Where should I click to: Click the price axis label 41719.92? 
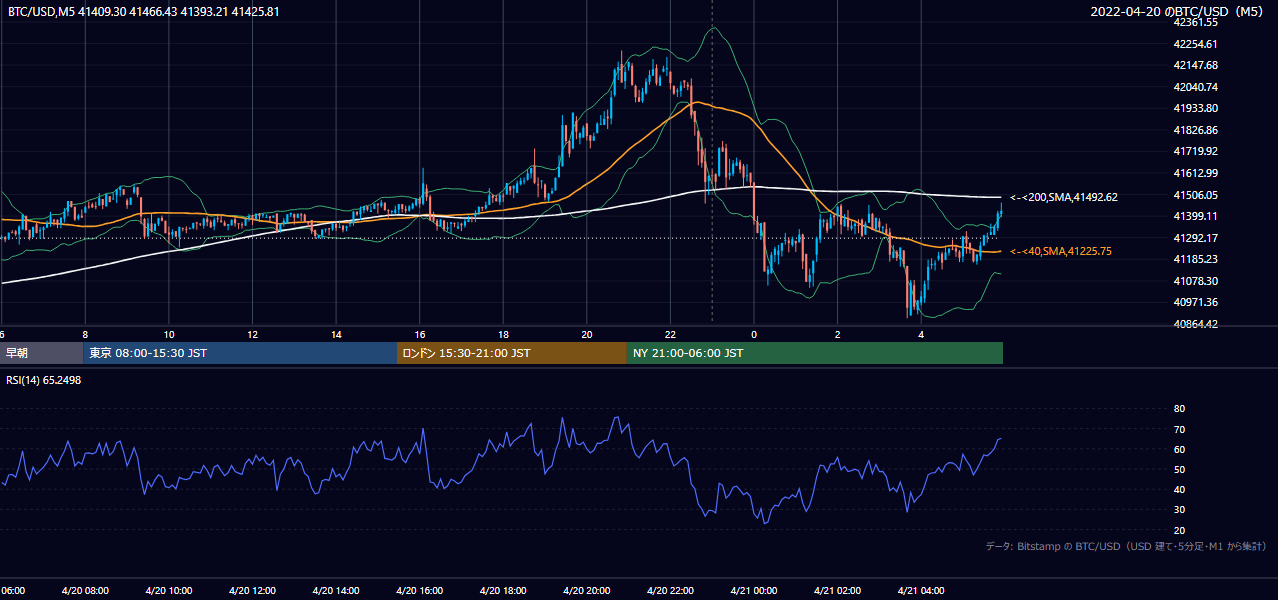click(1197, 151)
